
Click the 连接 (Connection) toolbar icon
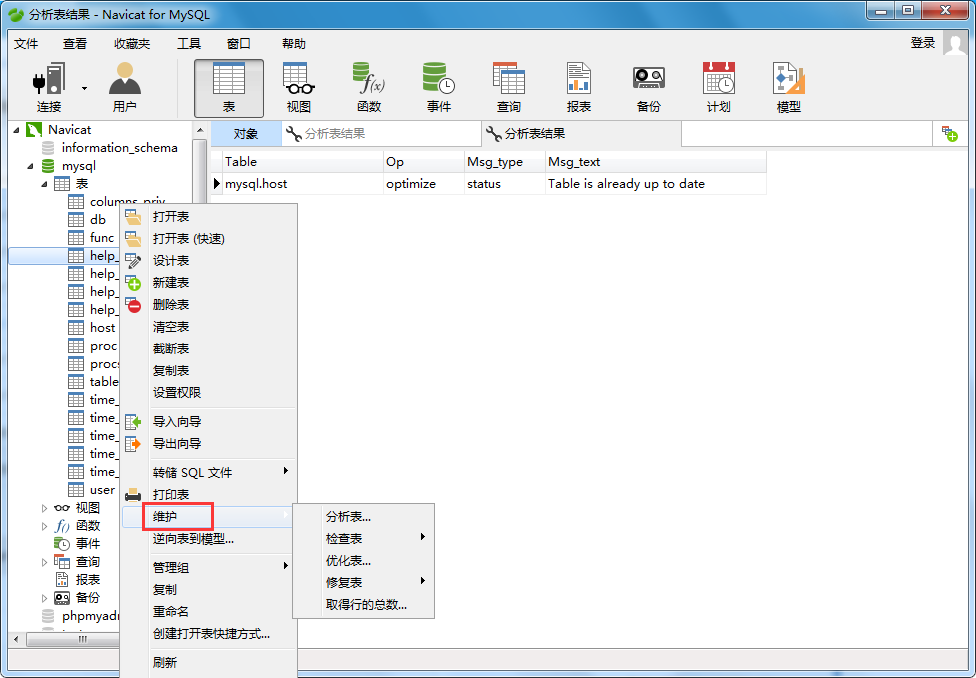tap(49, 87)
